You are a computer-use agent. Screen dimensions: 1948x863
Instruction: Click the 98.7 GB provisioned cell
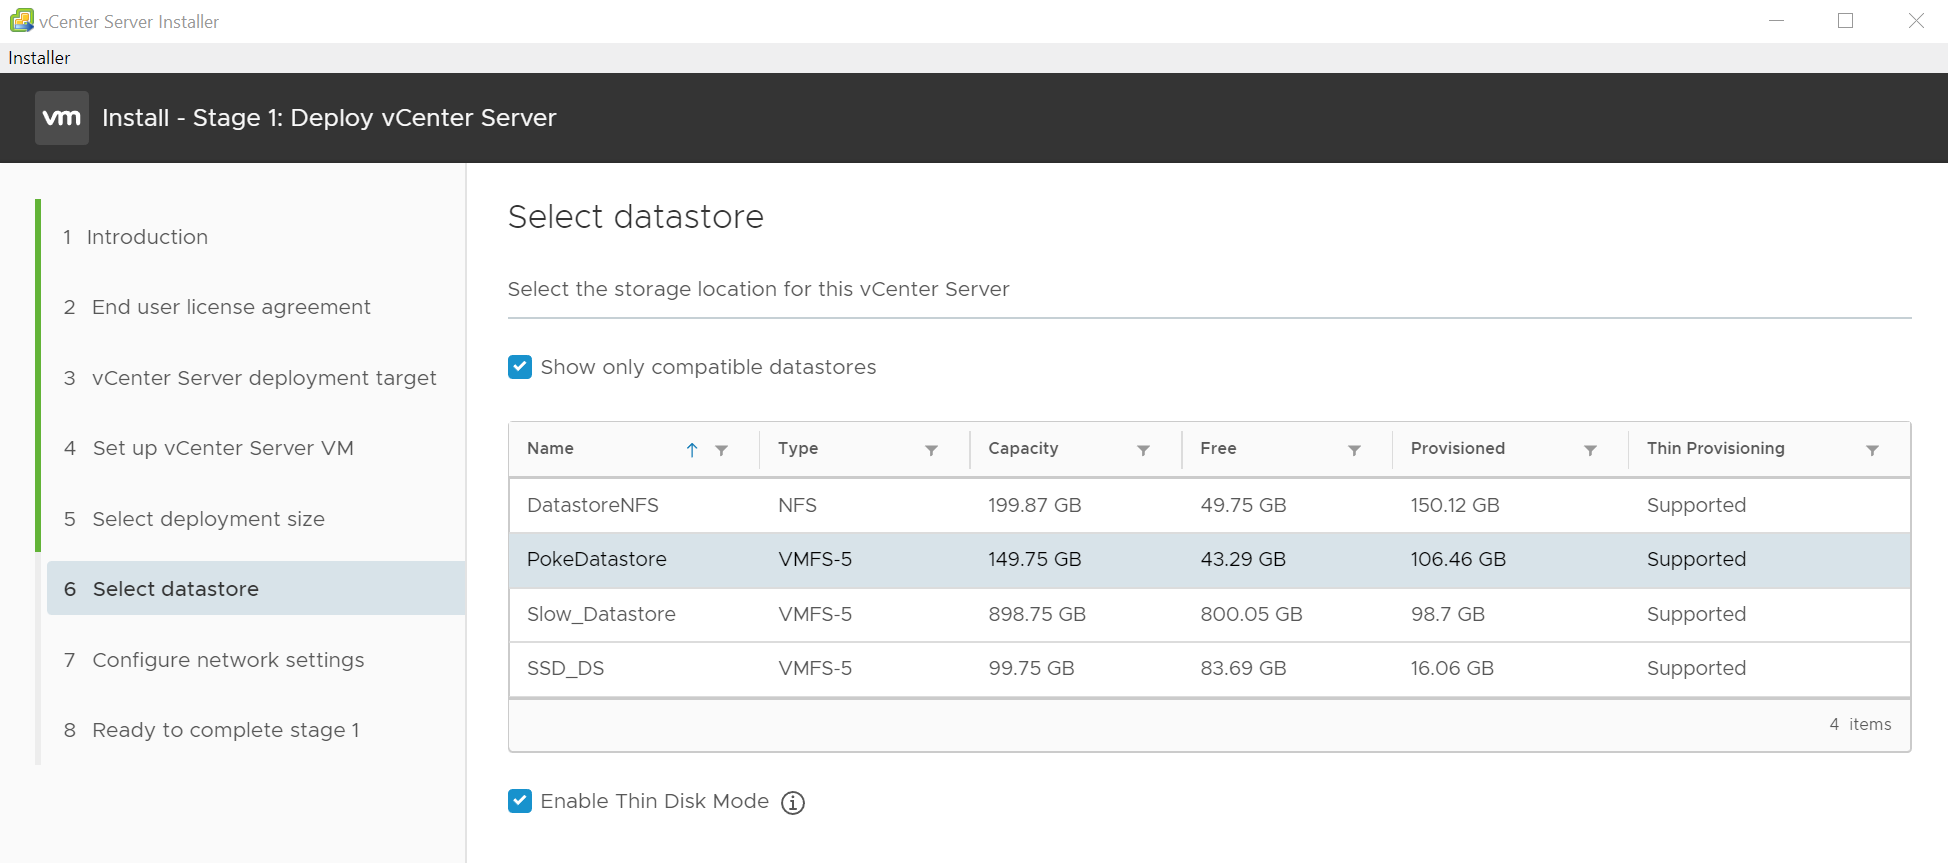1447,614
